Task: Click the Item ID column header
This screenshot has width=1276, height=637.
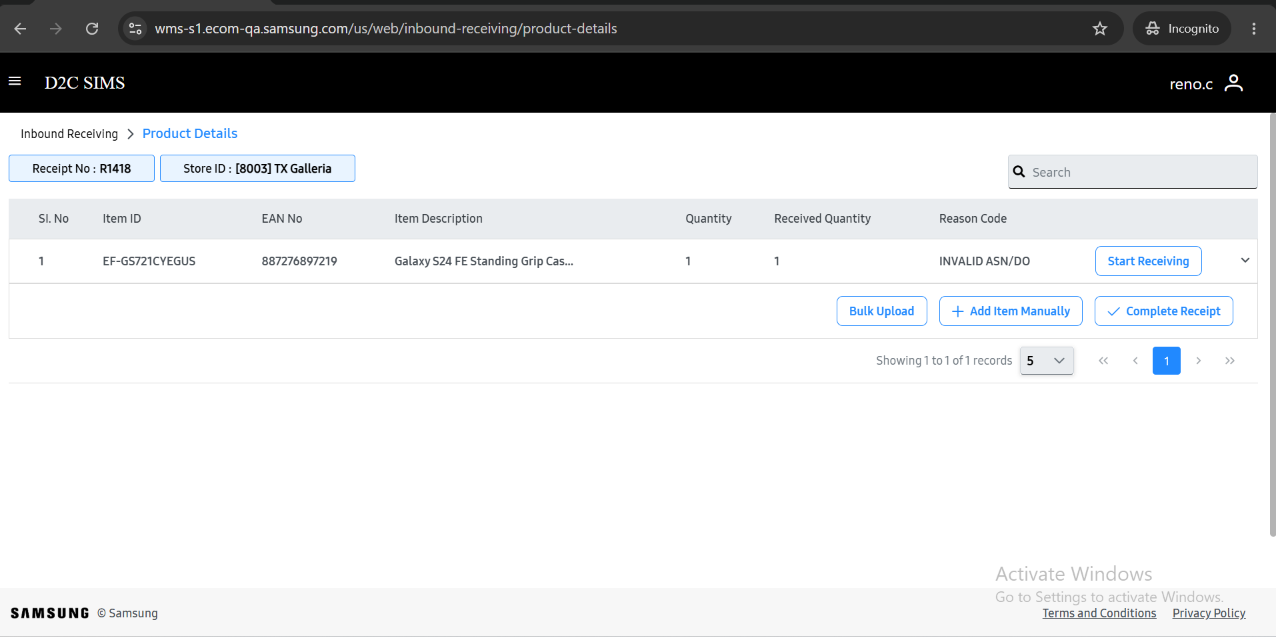Action: click(x=122, y=219)
